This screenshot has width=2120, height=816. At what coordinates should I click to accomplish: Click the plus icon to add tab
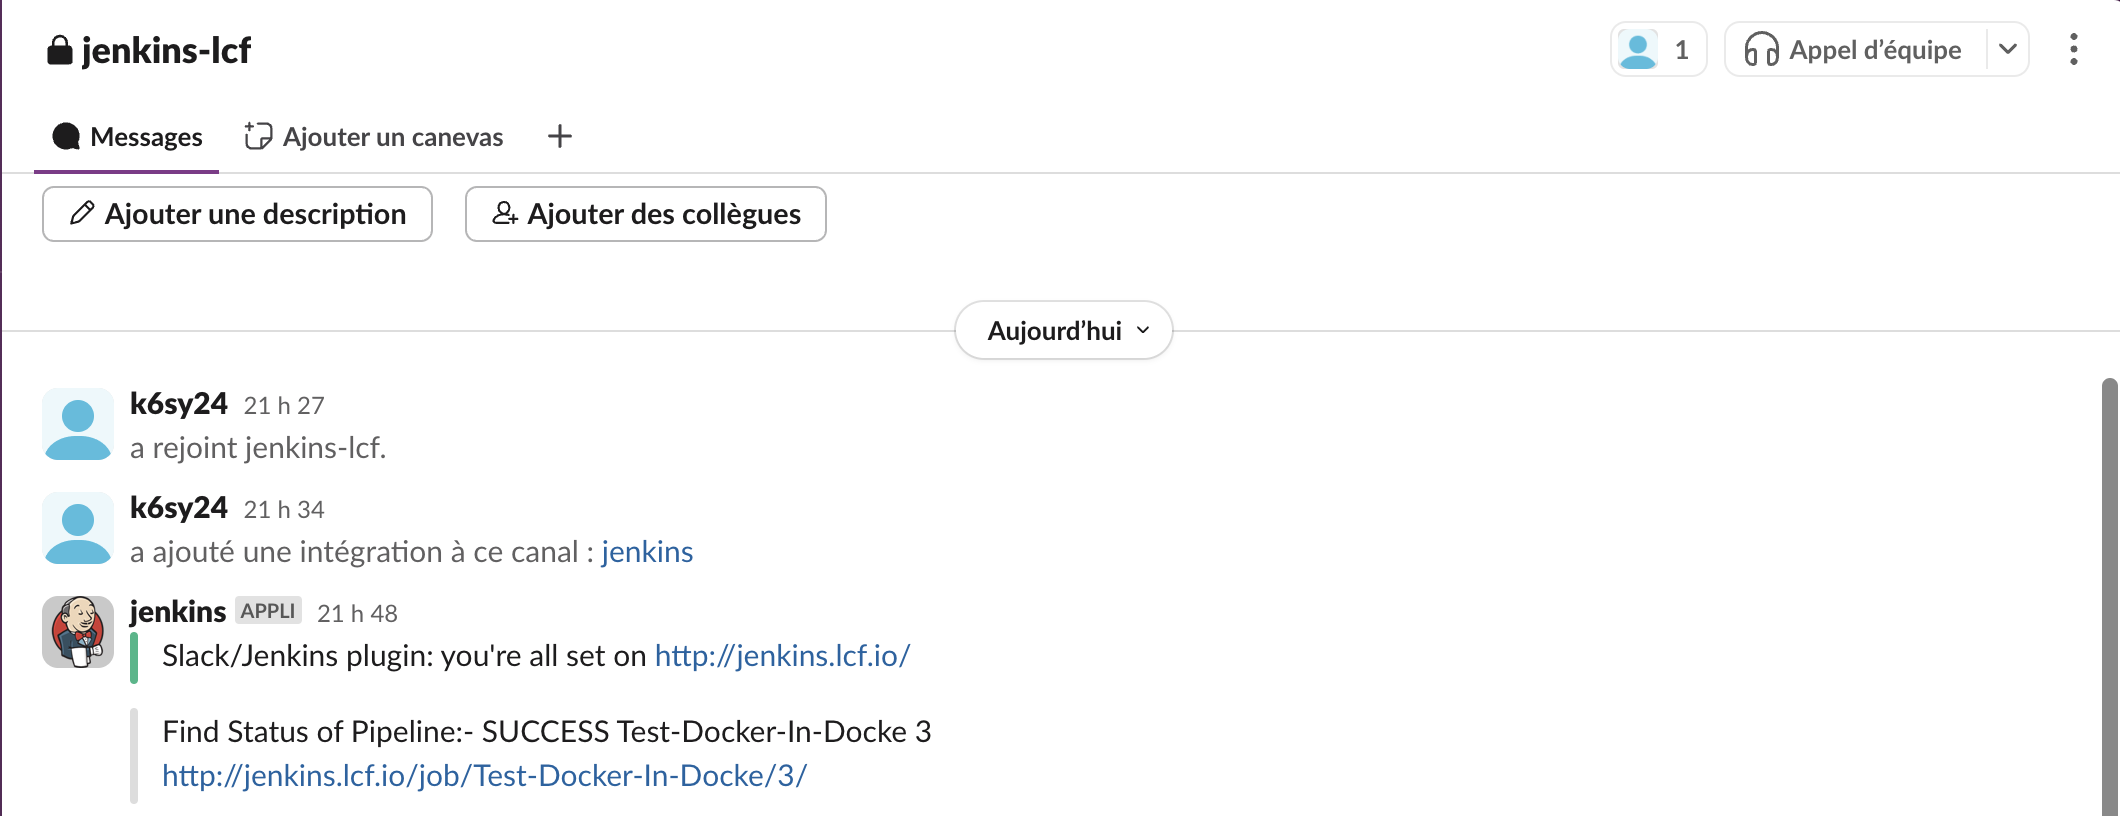(560, 137)
